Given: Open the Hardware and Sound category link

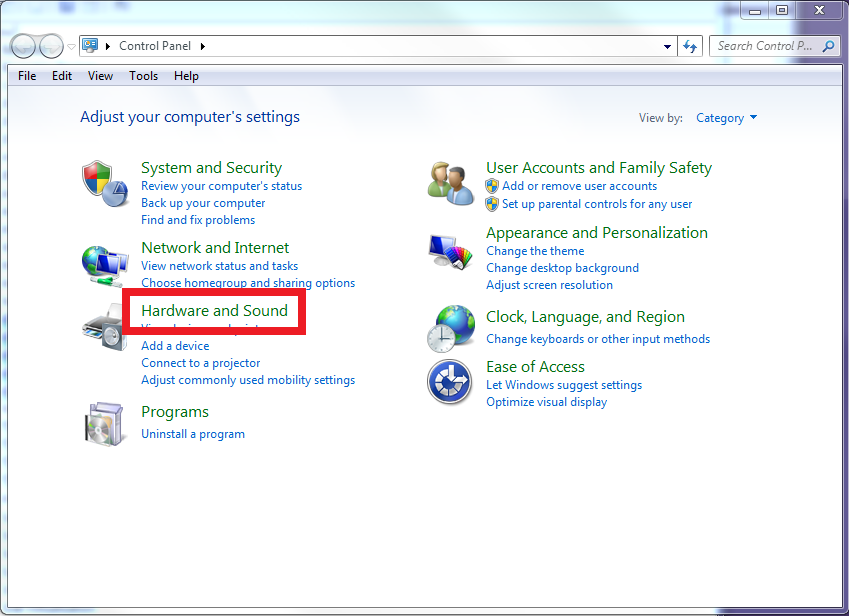Looking at the screenshot, I should 214,311.
